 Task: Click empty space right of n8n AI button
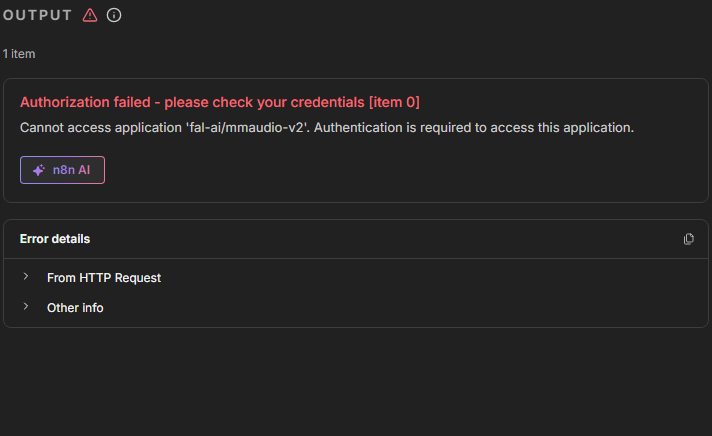[x=400, y=171]
